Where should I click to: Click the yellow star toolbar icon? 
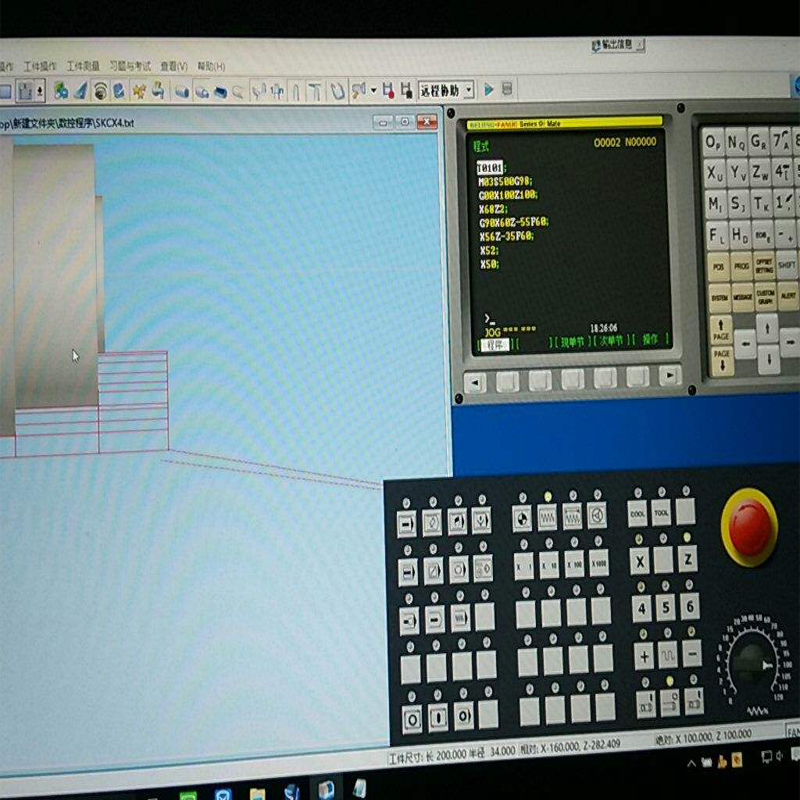138,91
